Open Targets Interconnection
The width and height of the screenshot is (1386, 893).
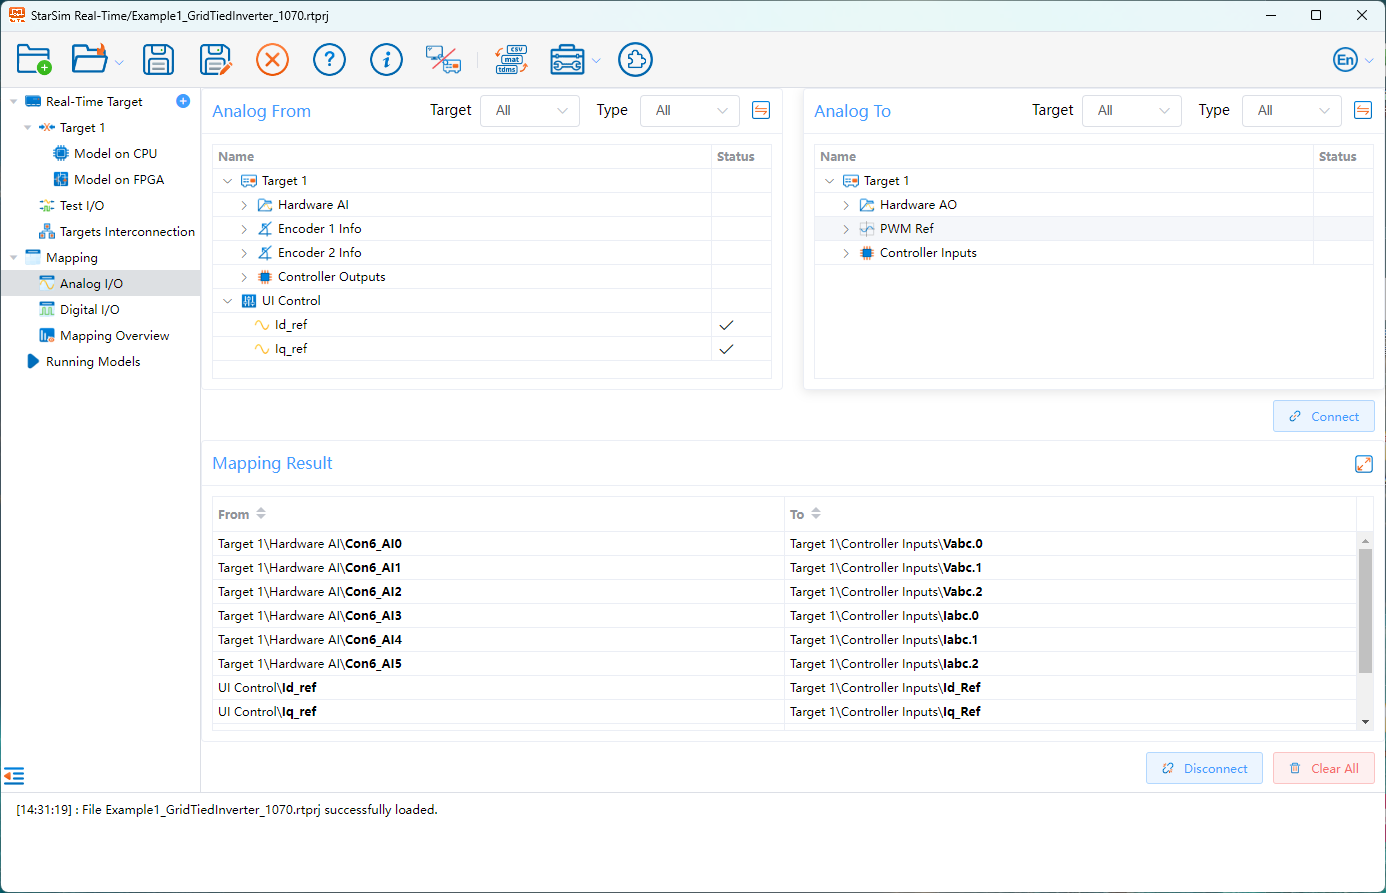coord(127,232)
